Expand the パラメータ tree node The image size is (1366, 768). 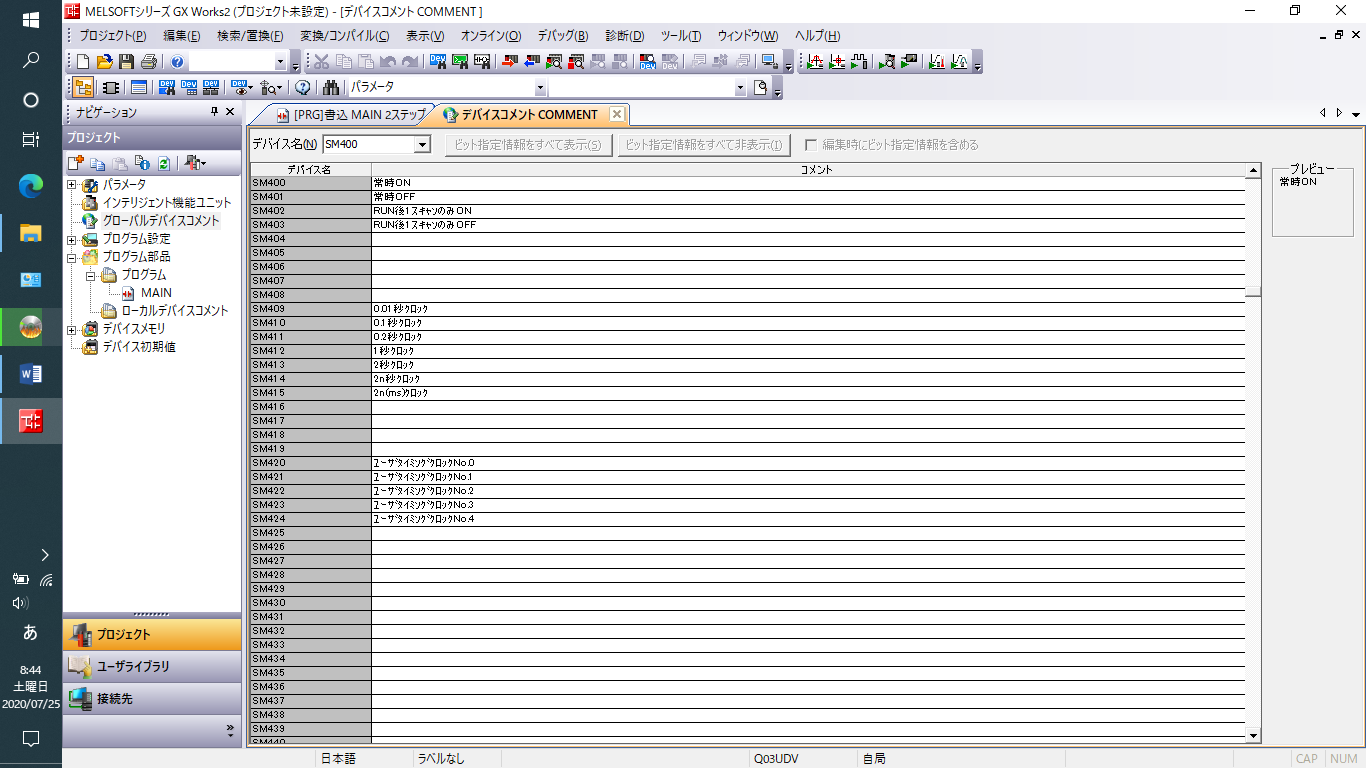coord(71,185)
